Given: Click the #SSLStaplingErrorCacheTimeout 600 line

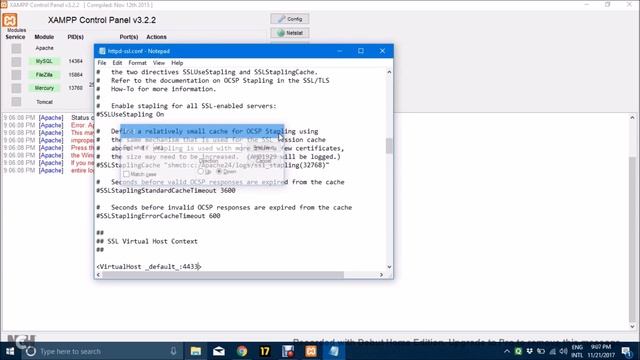Looking at the screenshot, I should pos(158,216).
